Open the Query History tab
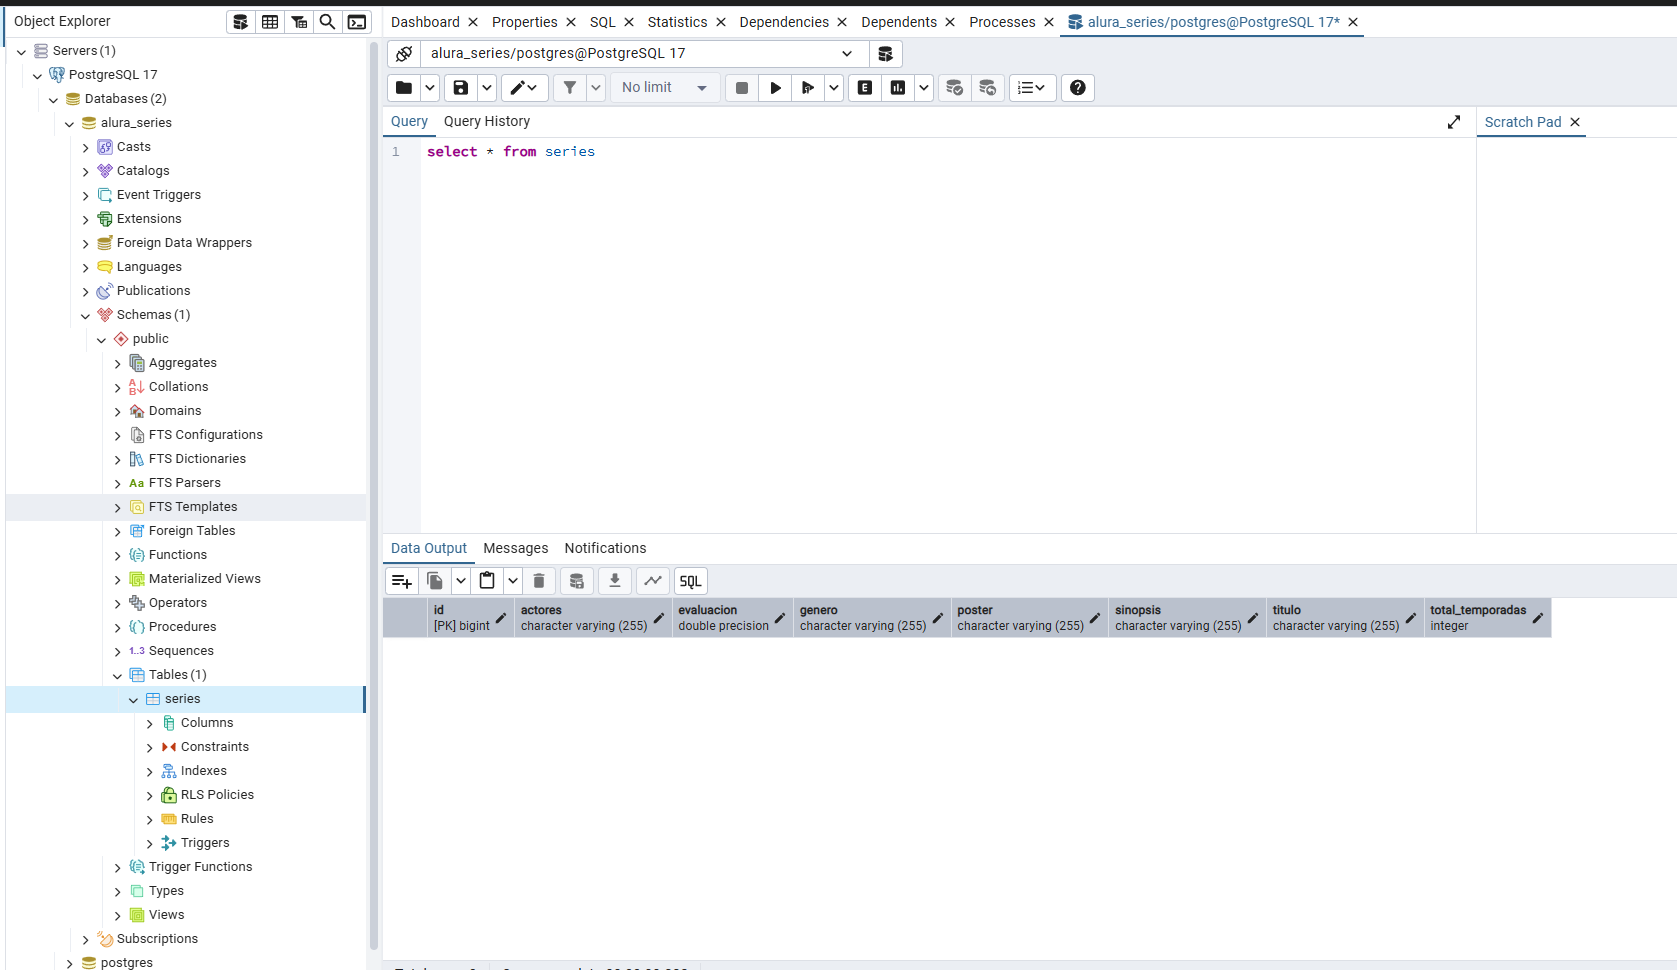The width and height of the screenshot is (1677, 970). click(x=487, y=121)
